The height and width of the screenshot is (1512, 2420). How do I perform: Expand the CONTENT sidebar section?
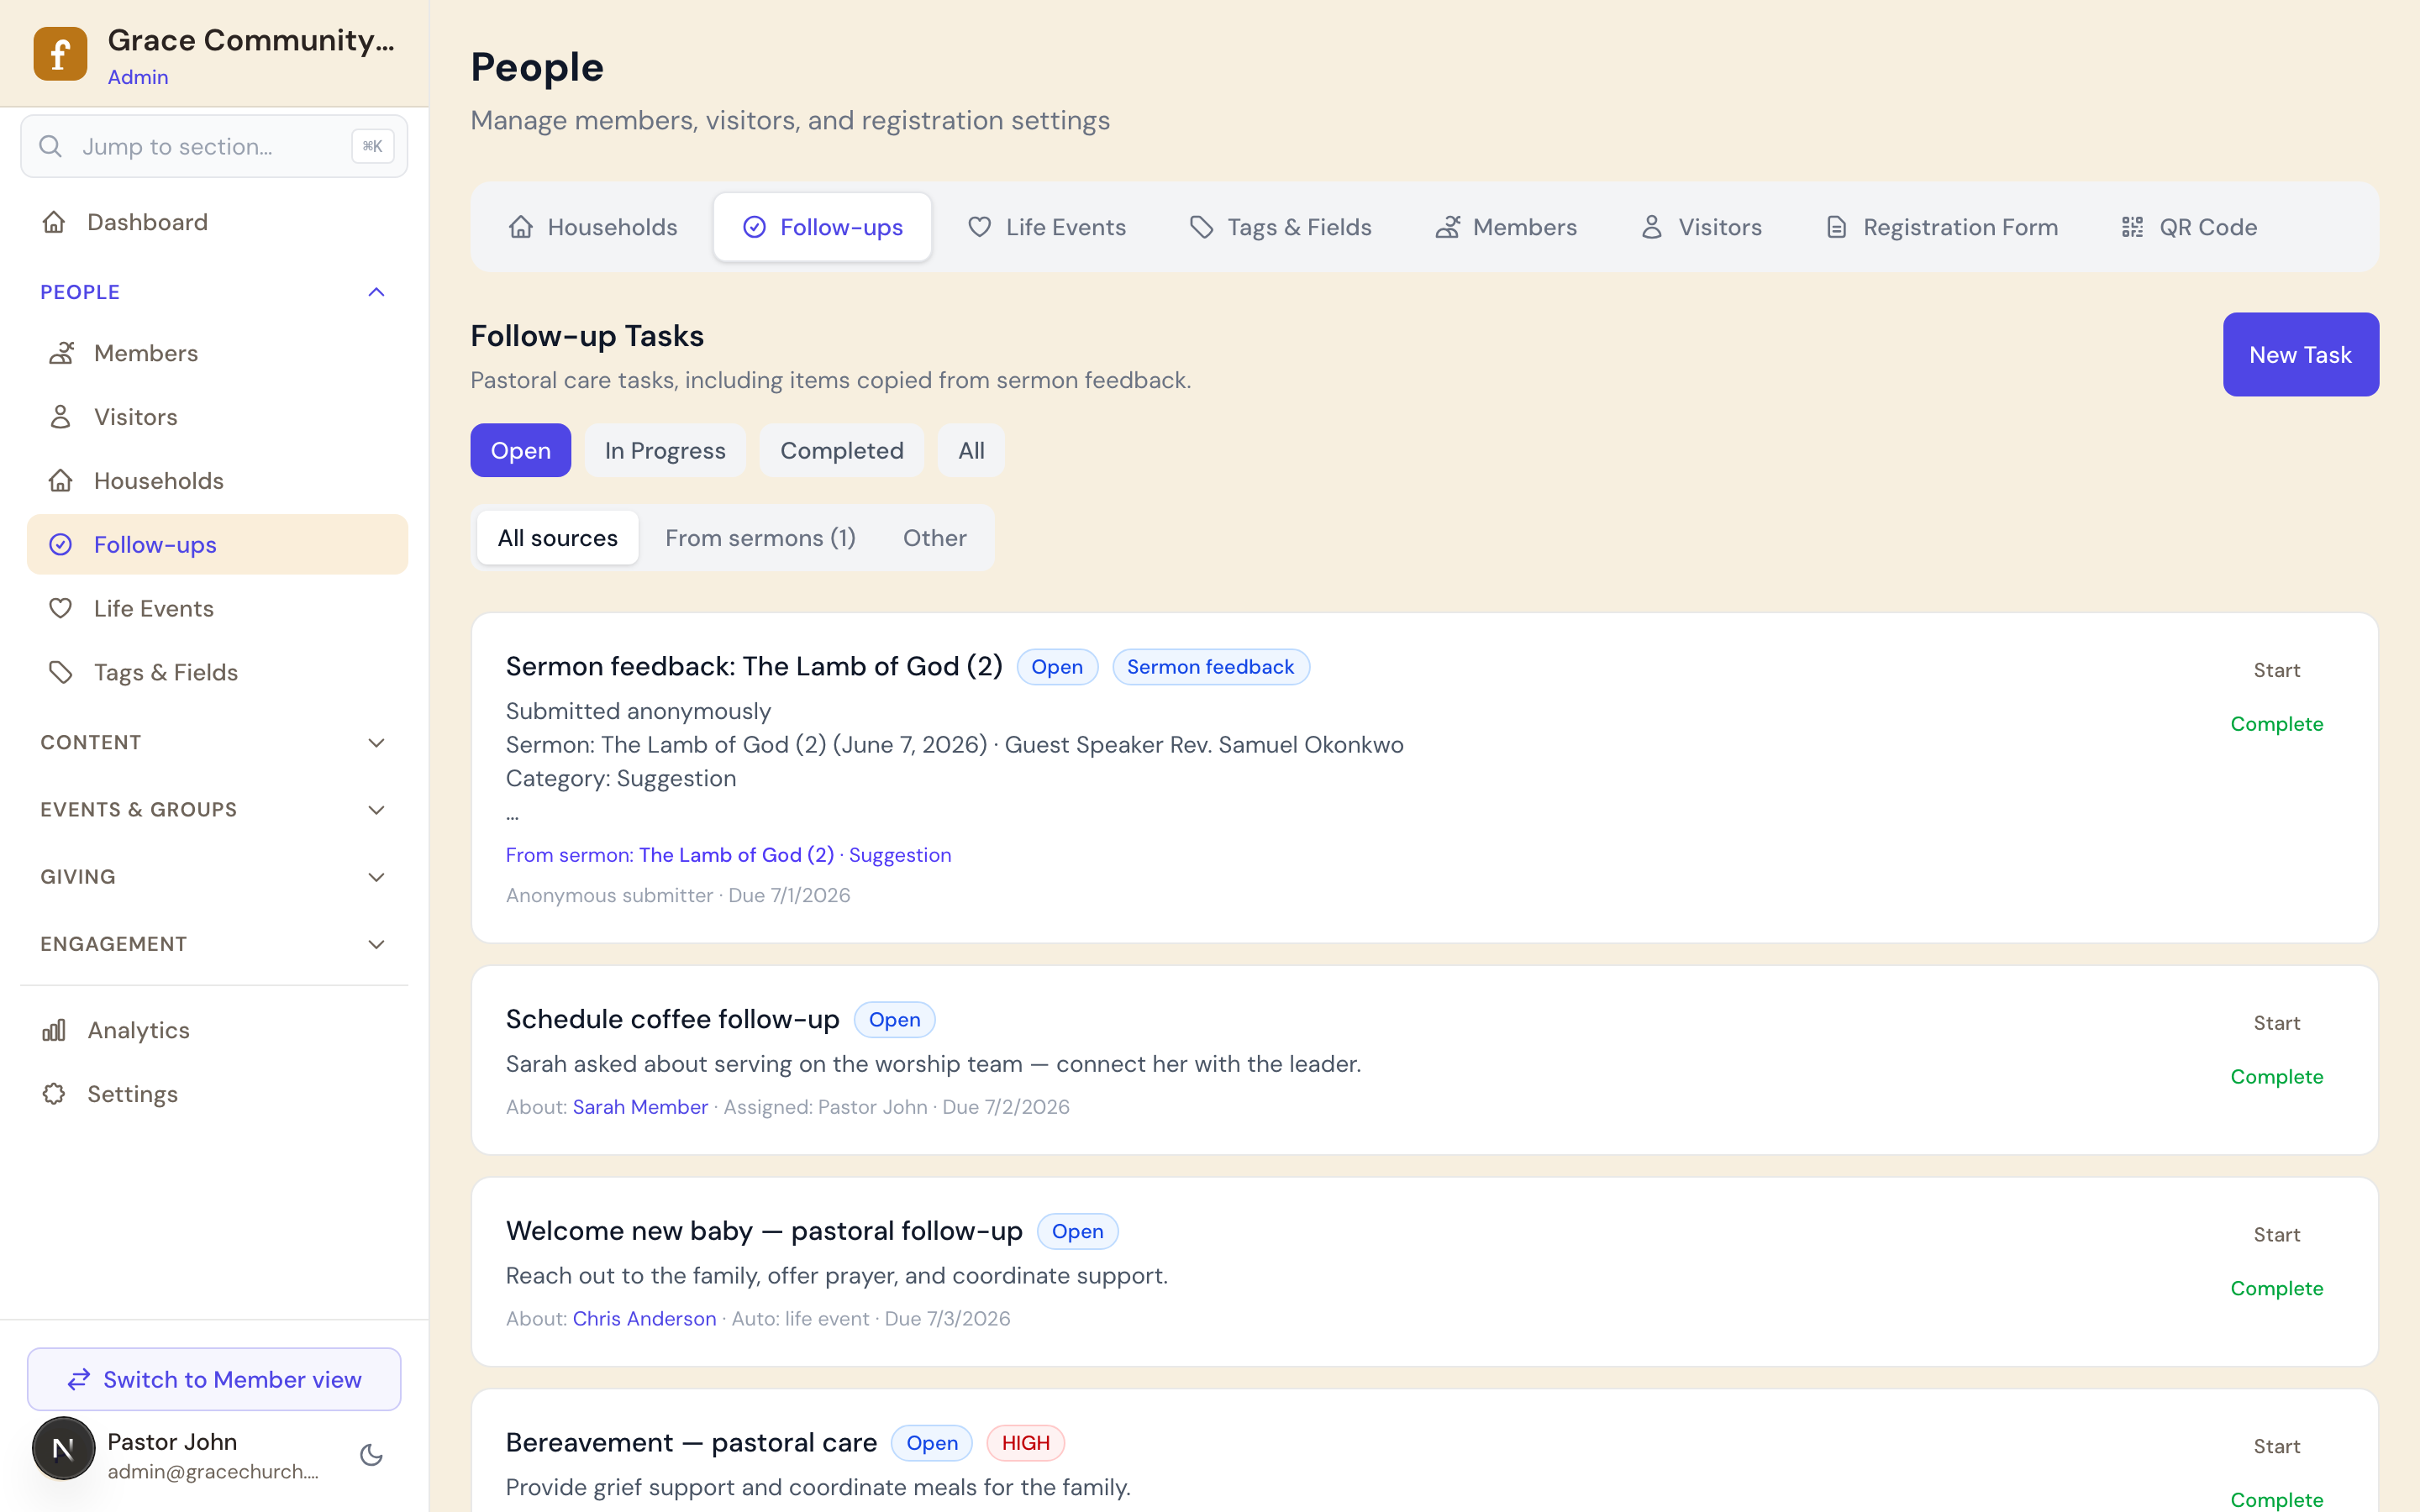pos(376,743)
